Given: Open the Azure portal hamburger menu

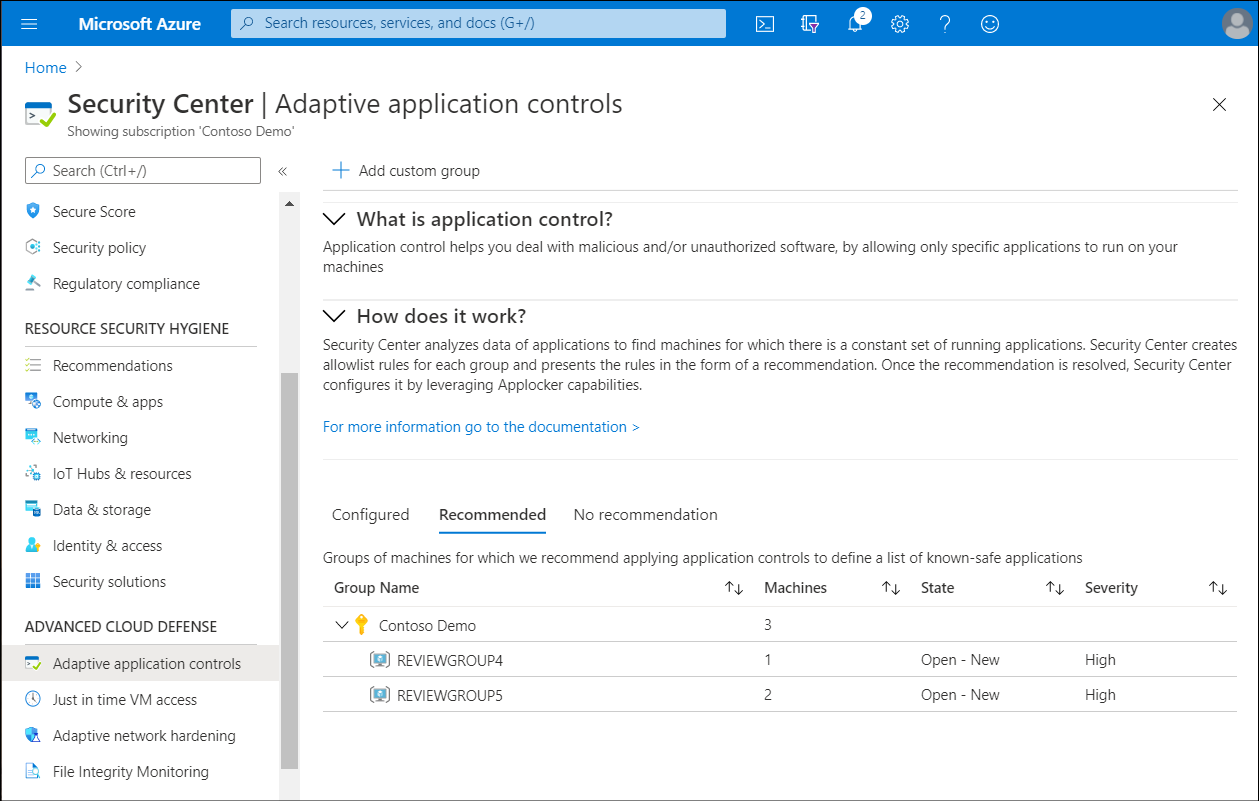Looking at the screenshot, I should (28, 24).
